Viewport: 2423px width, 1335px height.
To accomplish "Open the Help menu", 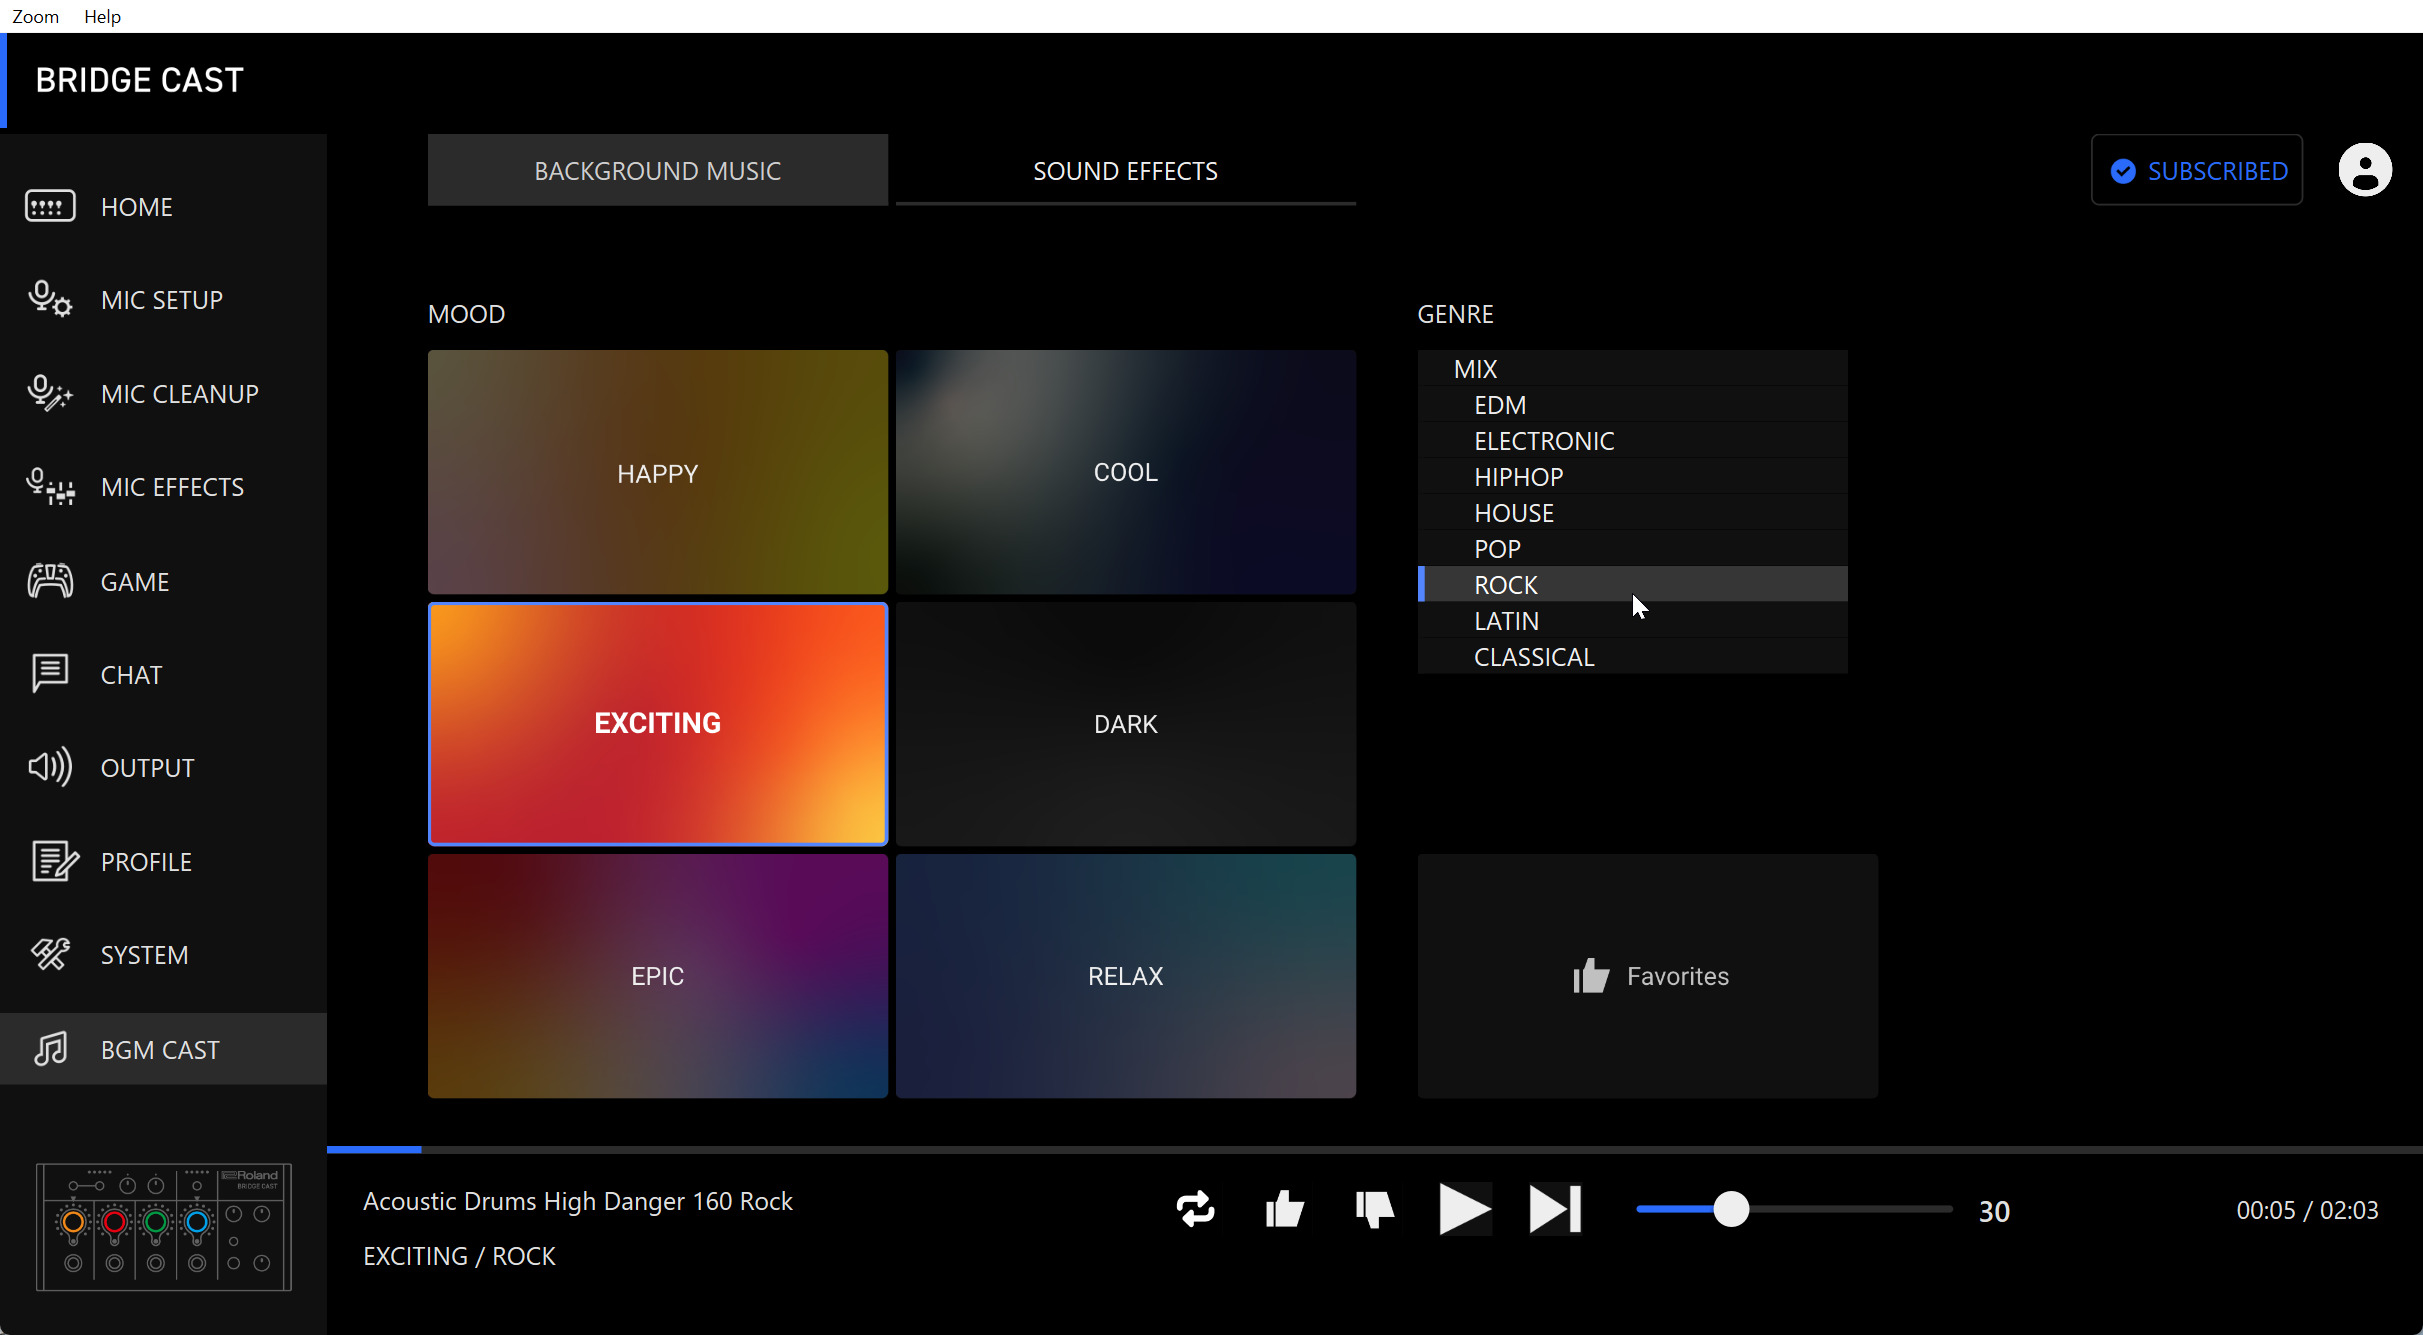I will (102, 16).
